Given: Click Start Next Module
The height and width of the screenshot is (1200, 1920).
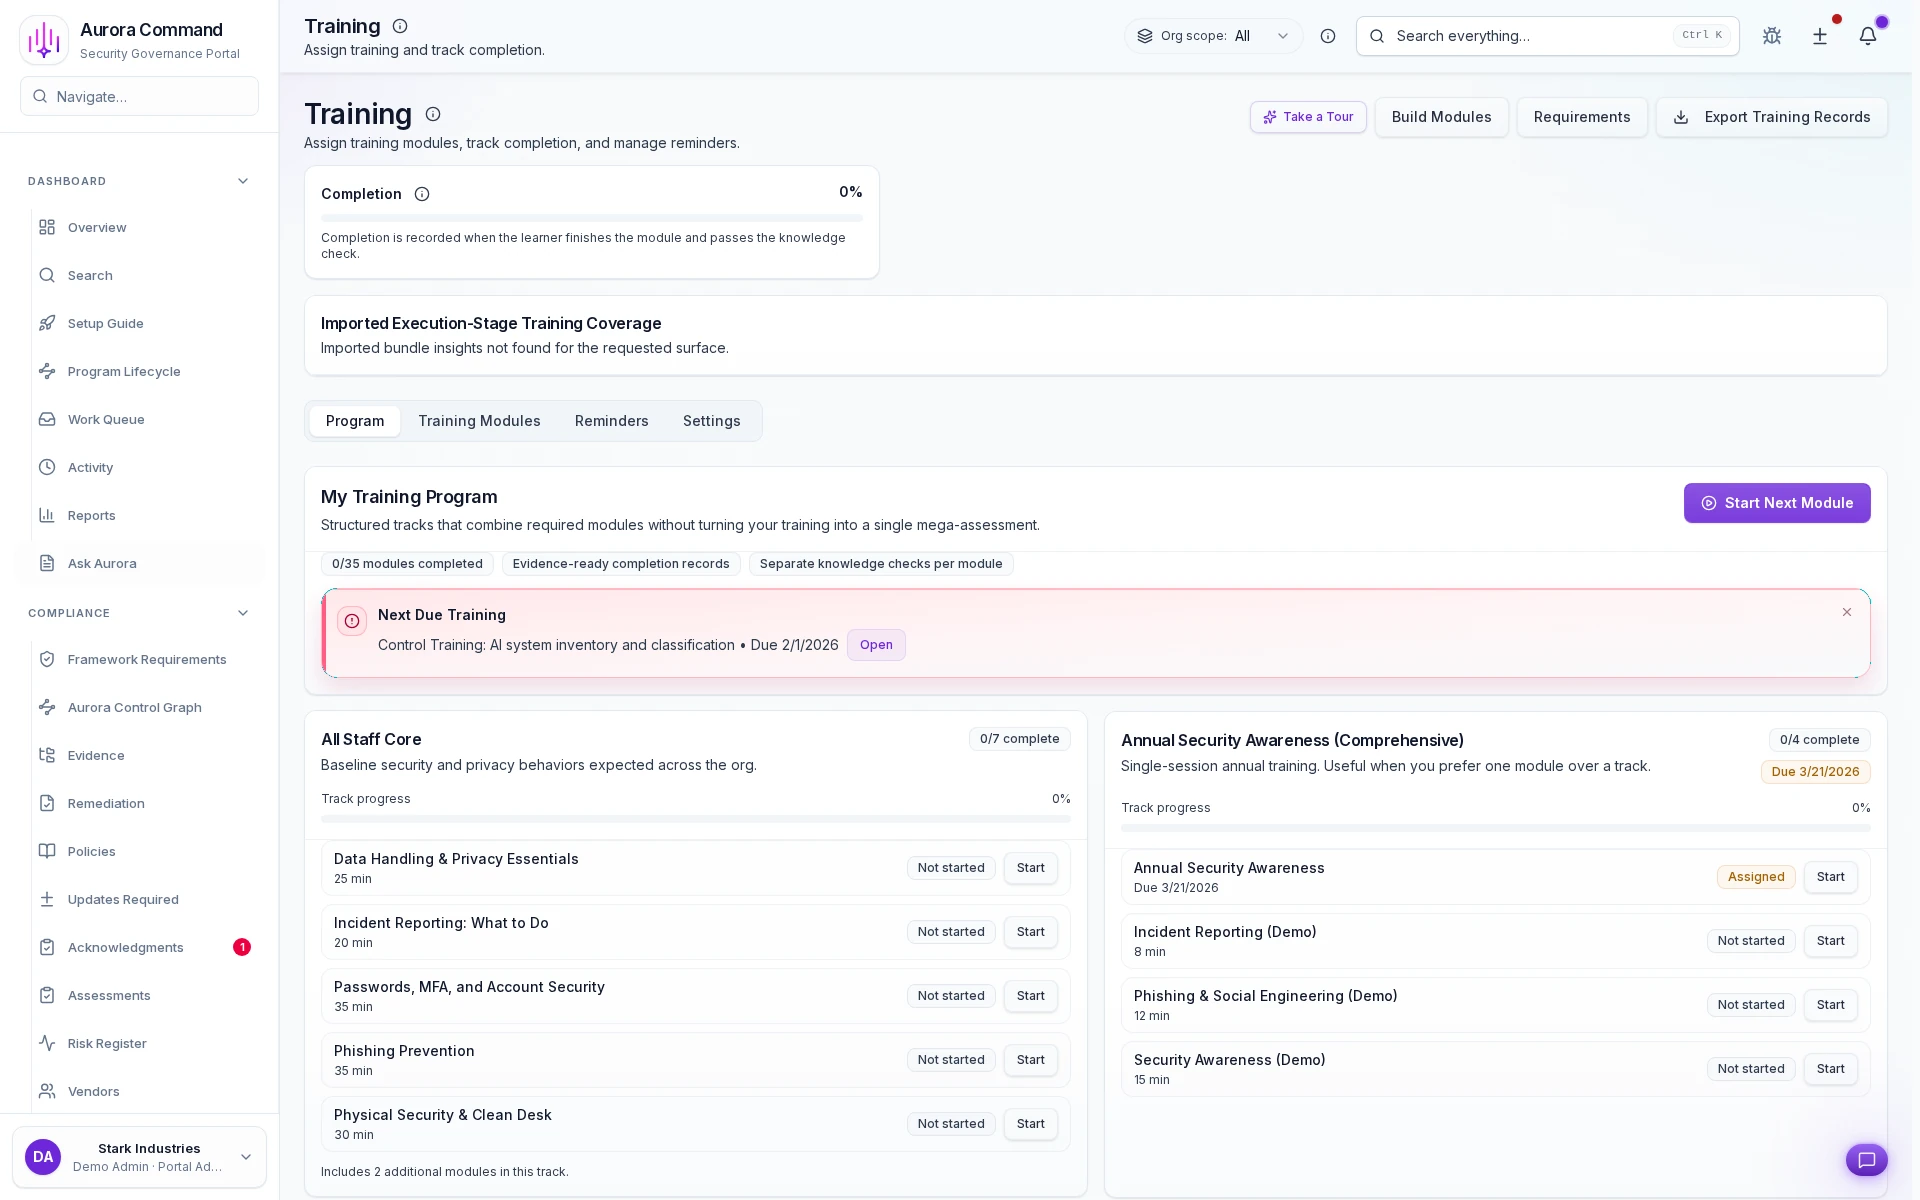Looking at the screenshot, I should 1776,503.
